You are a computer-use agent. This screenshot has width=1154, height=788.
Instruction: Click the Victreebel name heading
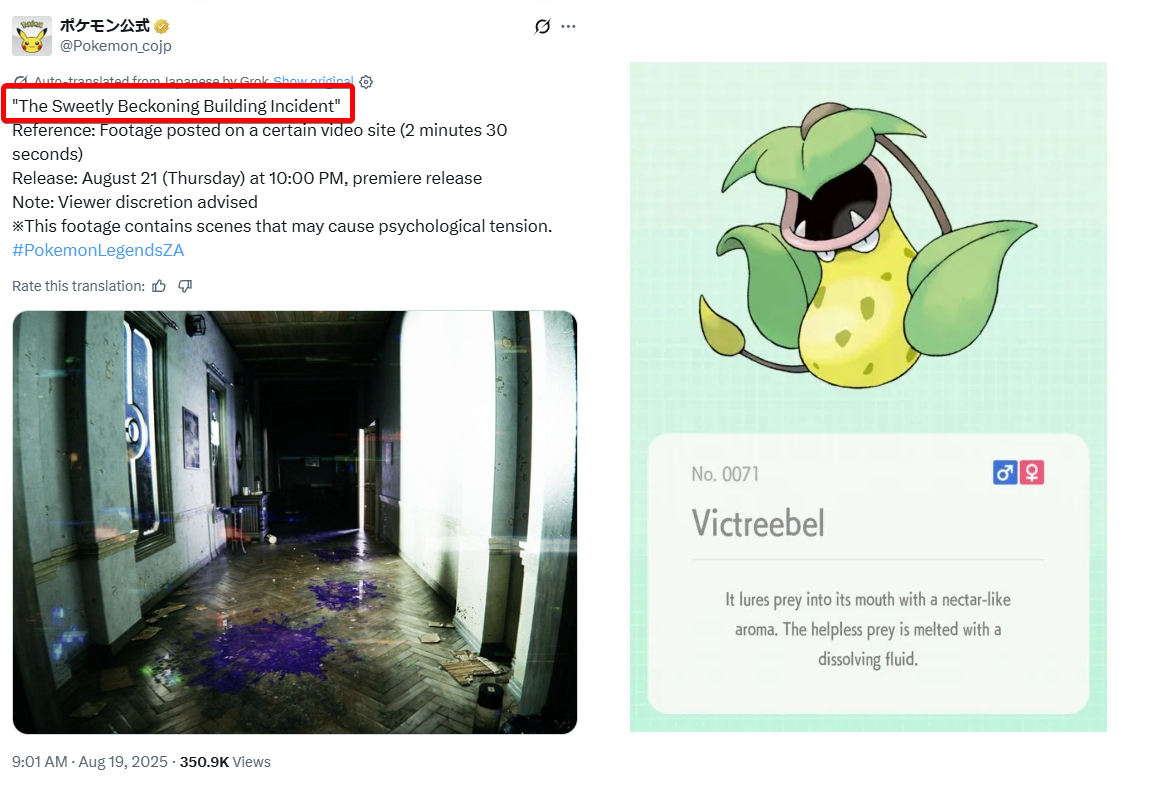[758, 523]
